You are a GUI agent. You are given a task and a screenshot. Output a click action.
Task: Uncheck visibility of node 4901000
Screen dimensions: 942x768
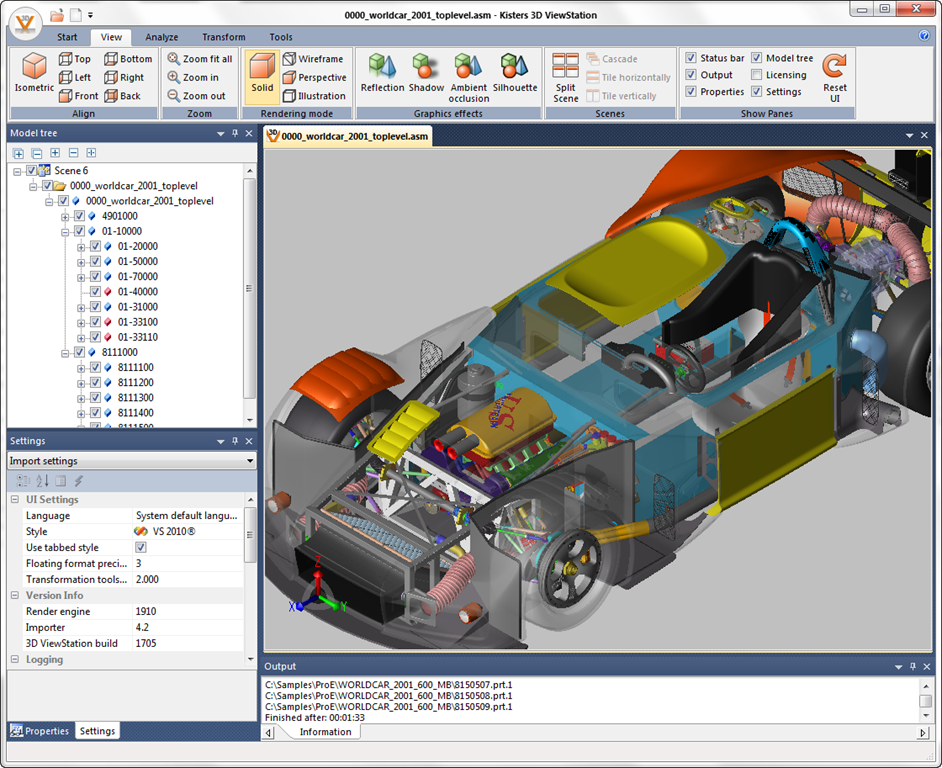tap(79, 216)
